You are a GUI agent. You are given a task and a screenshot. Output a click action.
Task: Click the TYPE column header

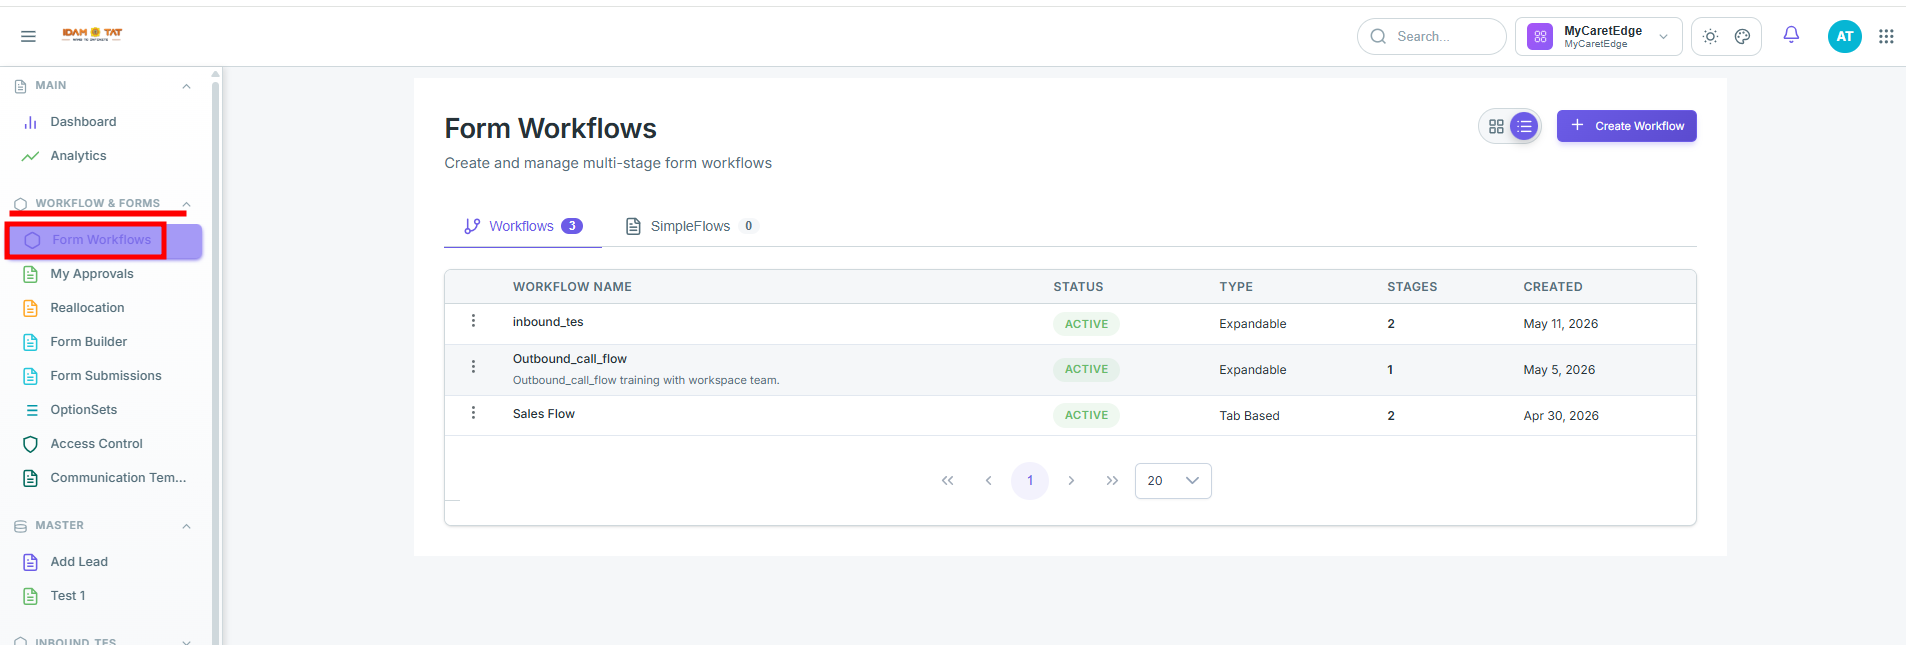tap(1236, 287)
